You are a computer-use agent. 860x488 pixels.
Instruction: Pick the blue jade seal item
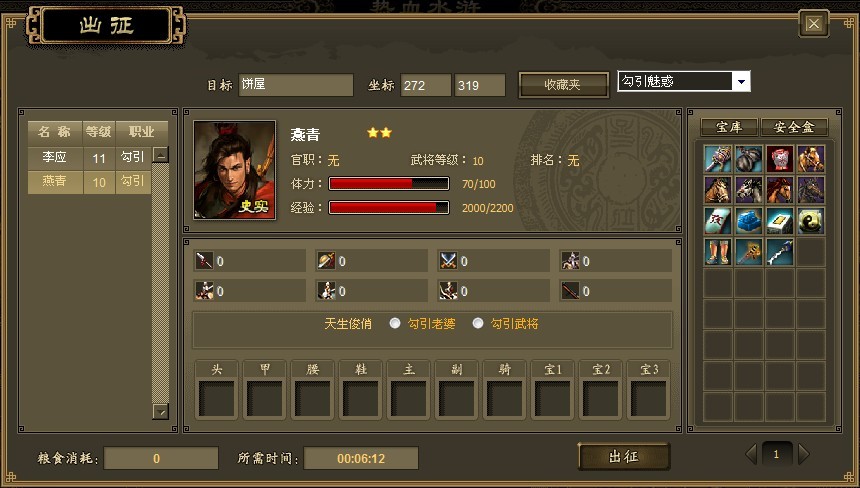tap(749, 221)
